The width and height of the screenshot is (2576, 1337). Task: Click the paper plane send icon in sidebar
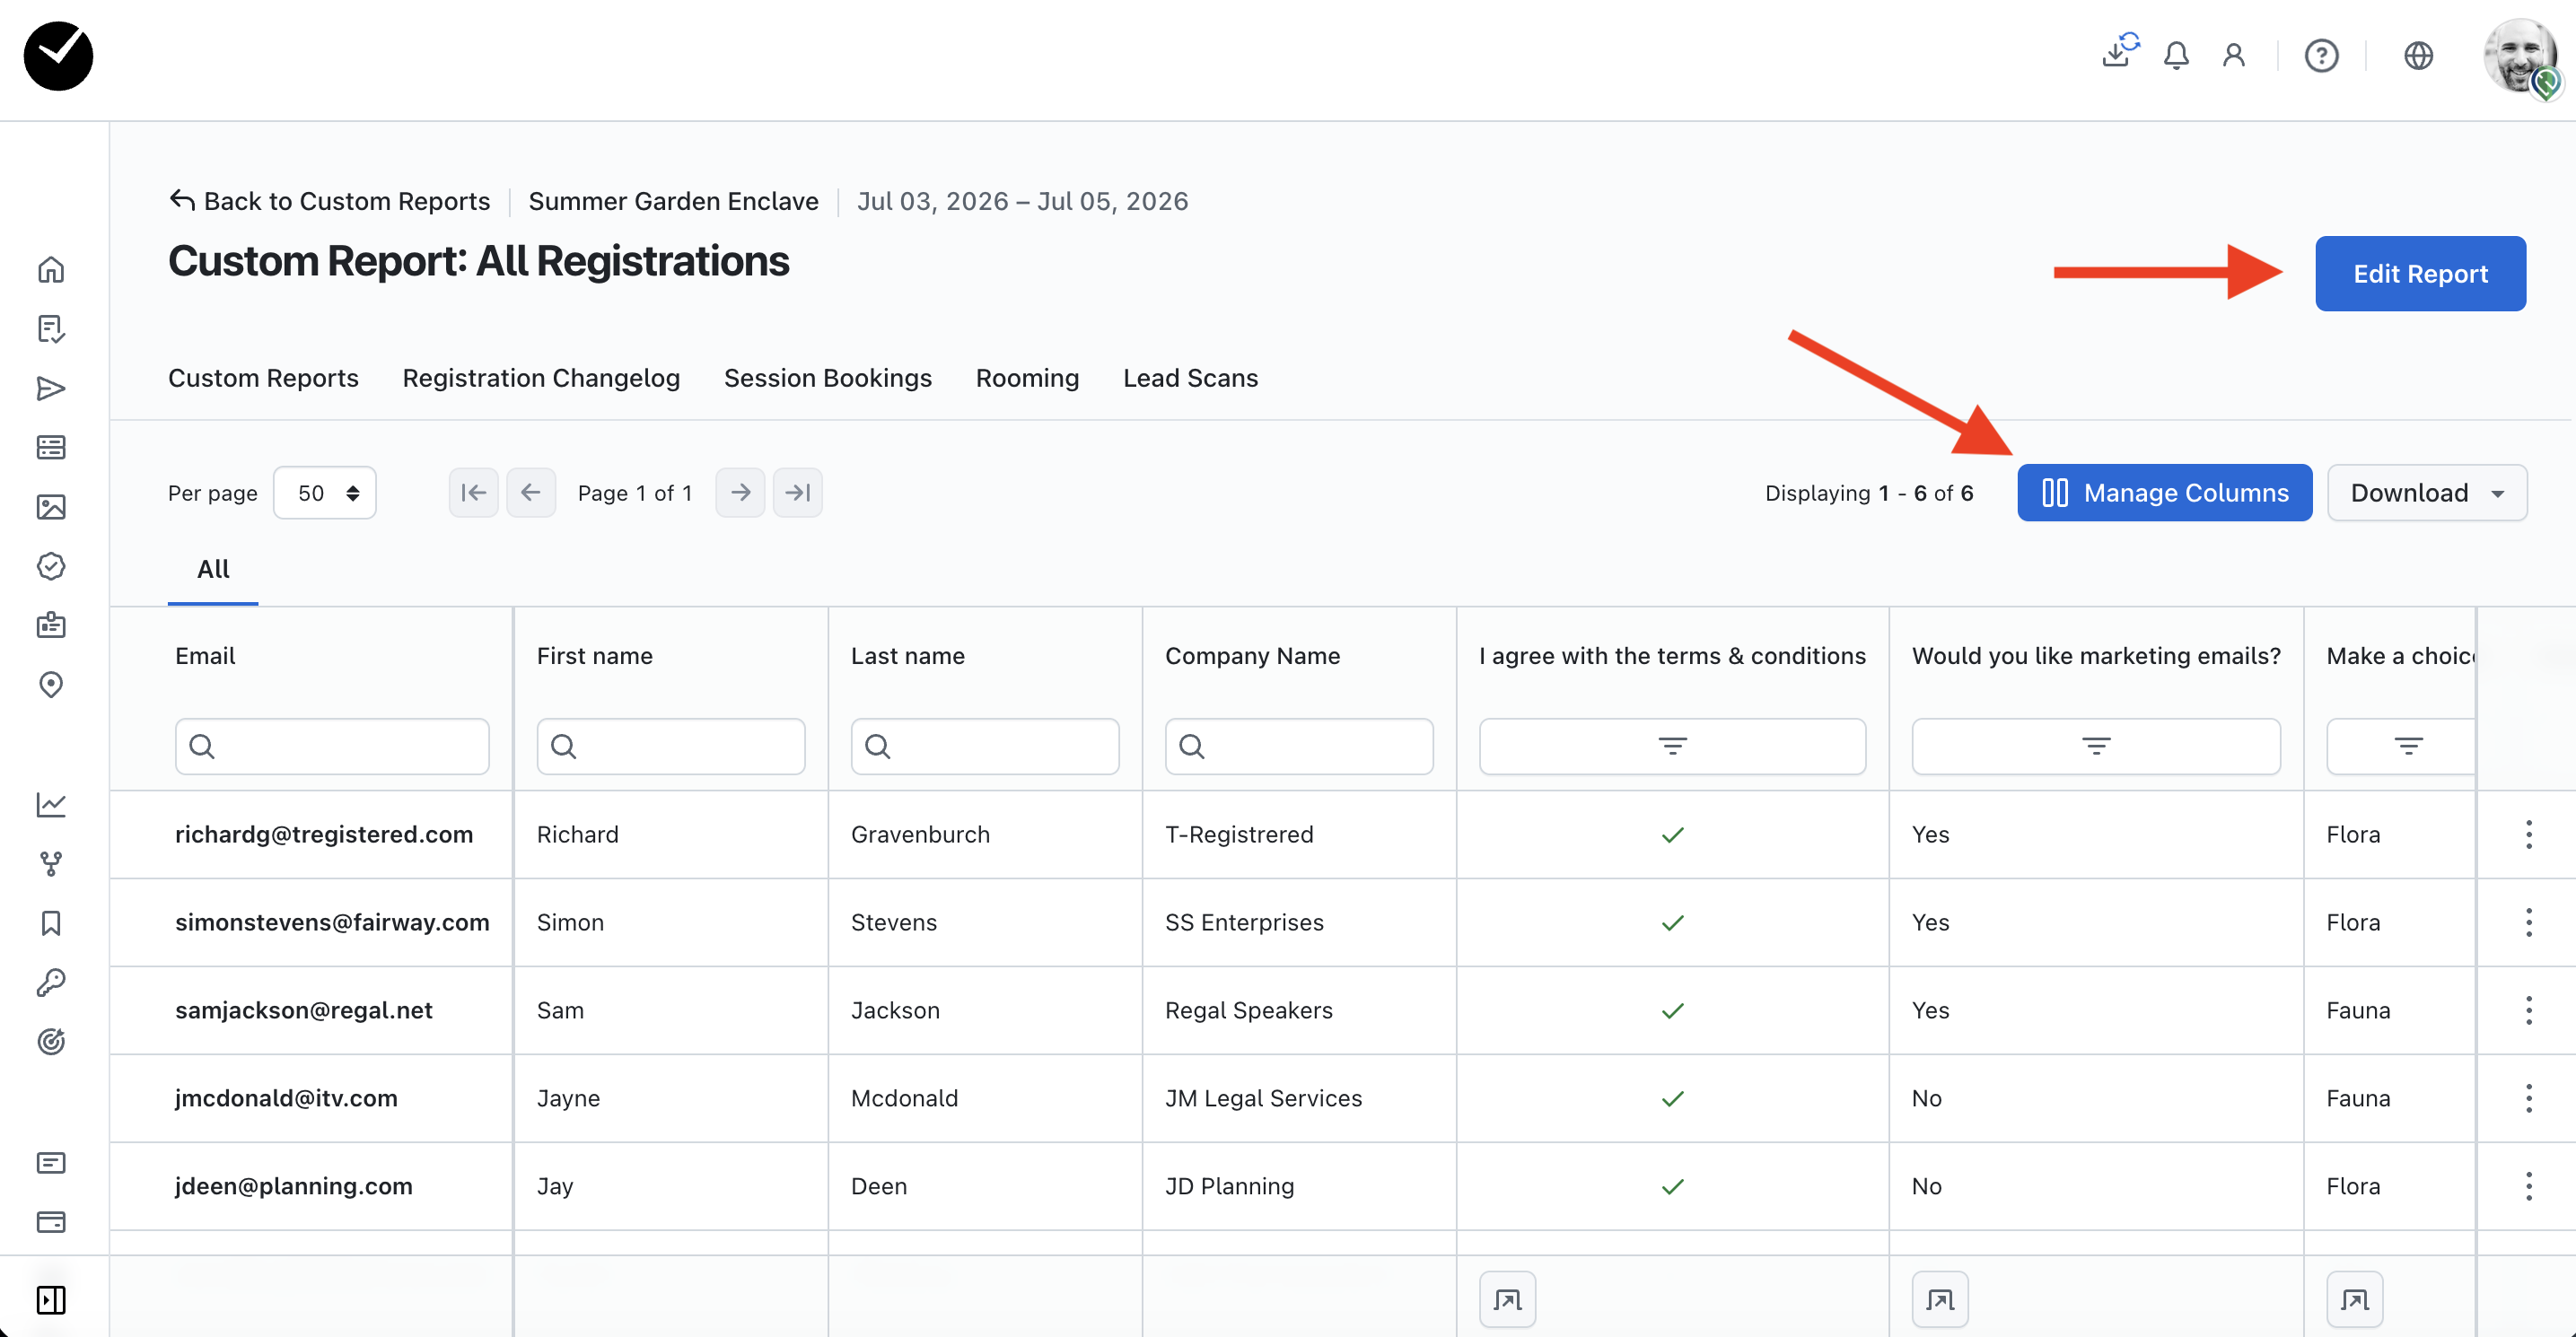point(51,388)
